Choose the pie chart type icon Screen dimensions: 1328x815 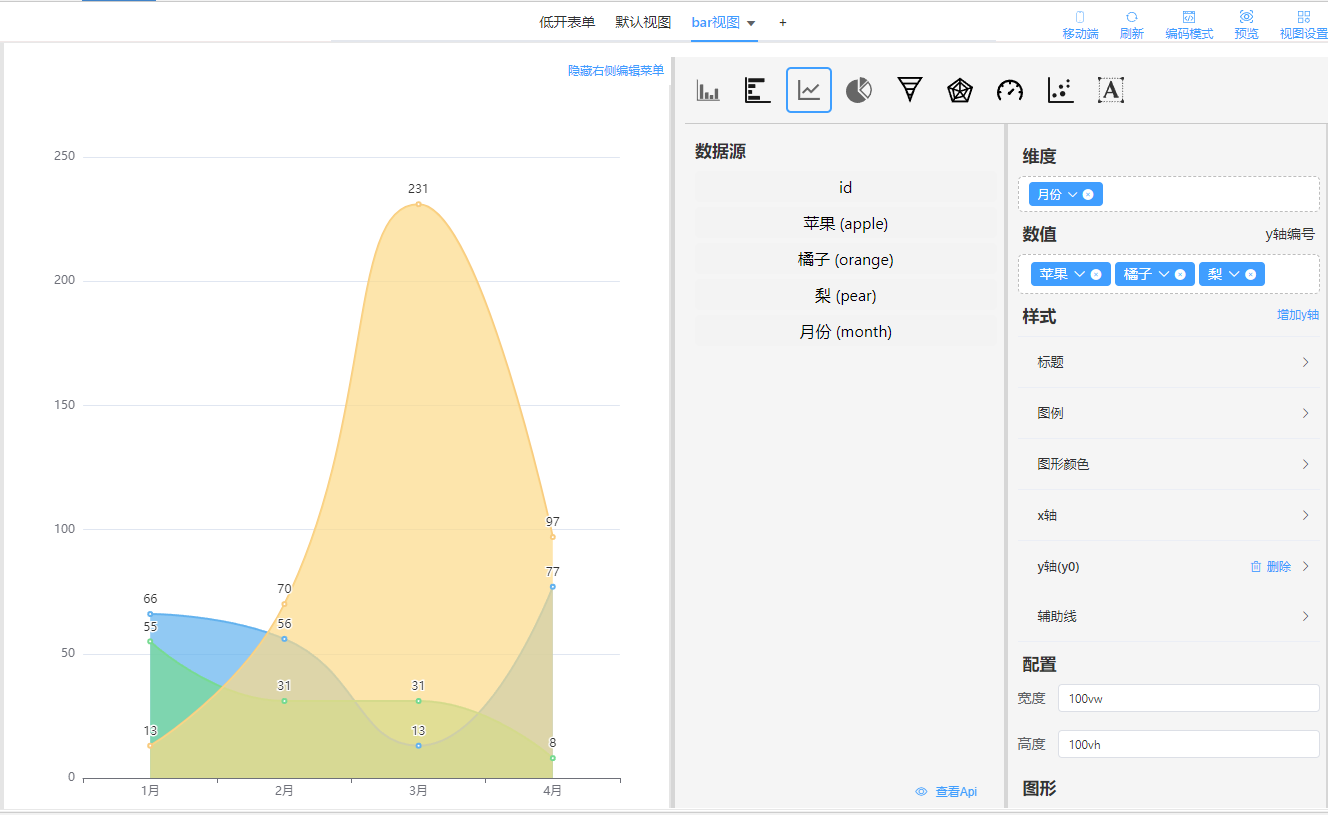tap(859, 91)
